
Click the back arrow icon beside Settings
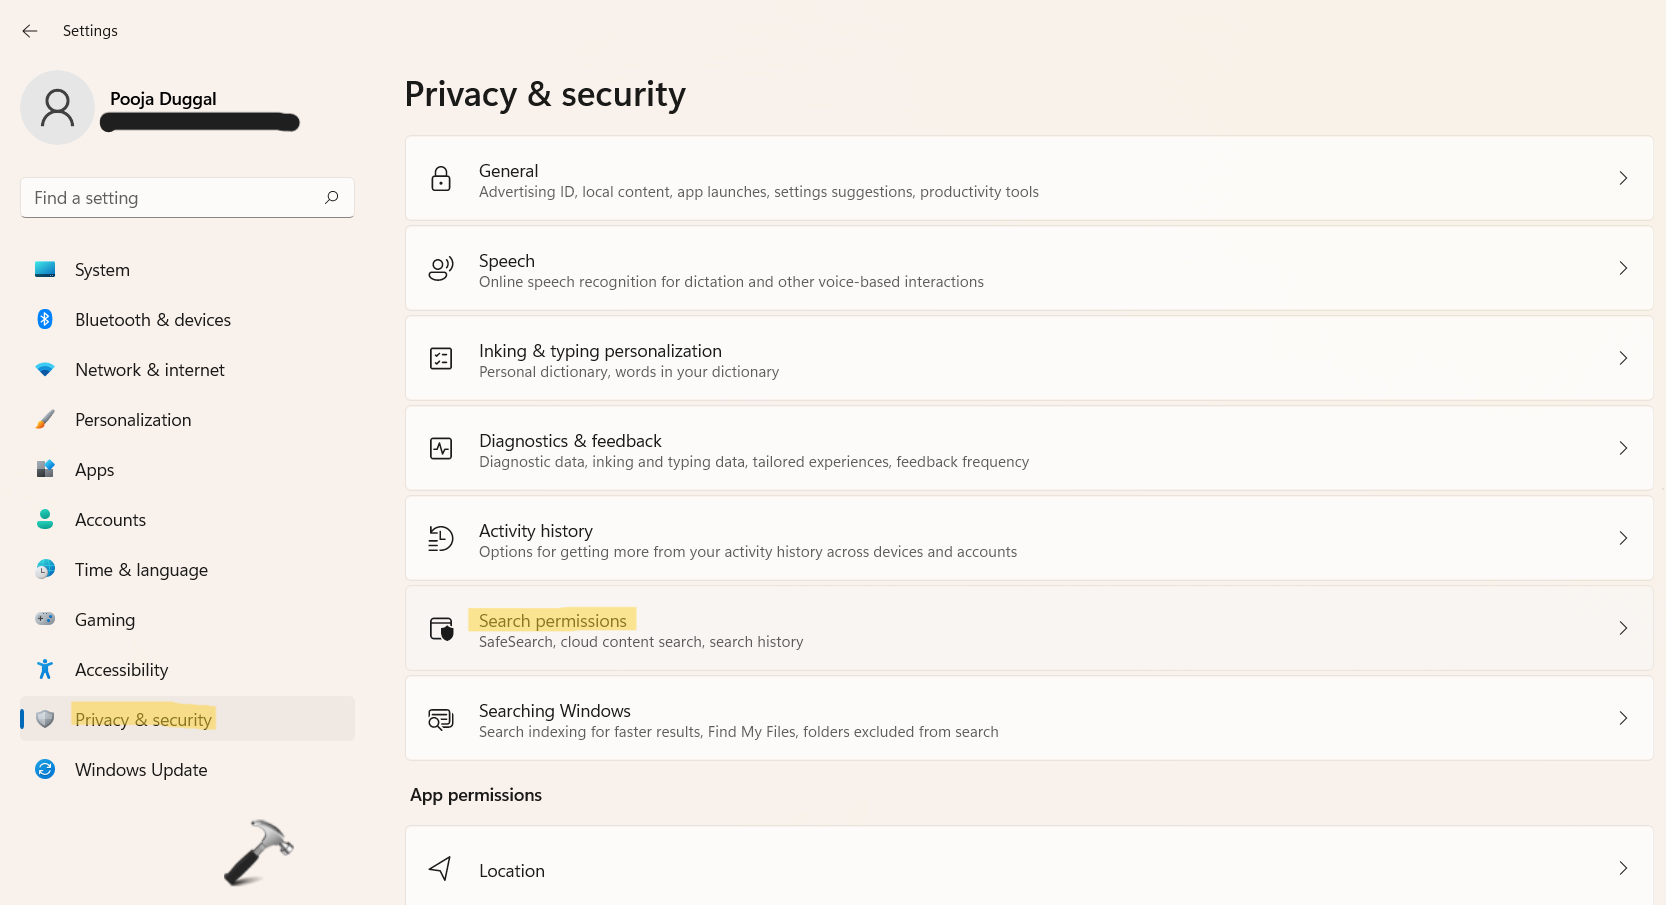pos(30,31)
